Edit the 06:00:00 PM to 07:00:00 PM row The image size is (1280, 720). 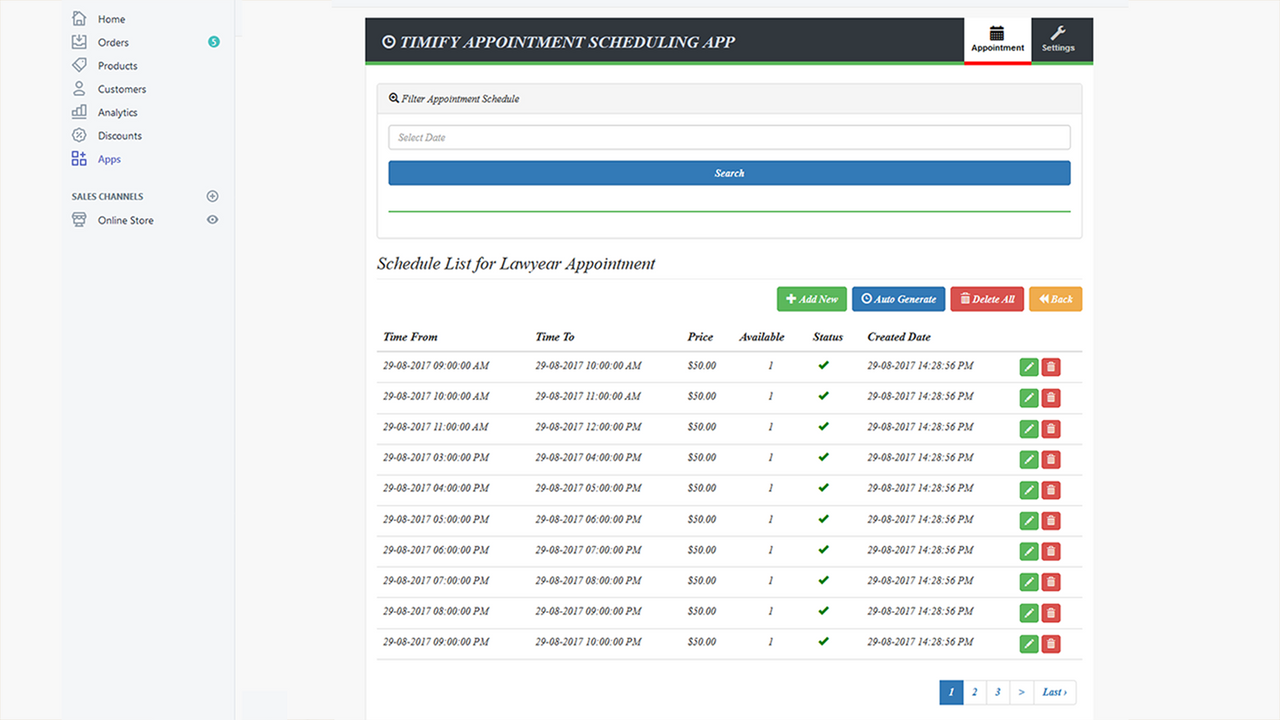click(1029, 552)
